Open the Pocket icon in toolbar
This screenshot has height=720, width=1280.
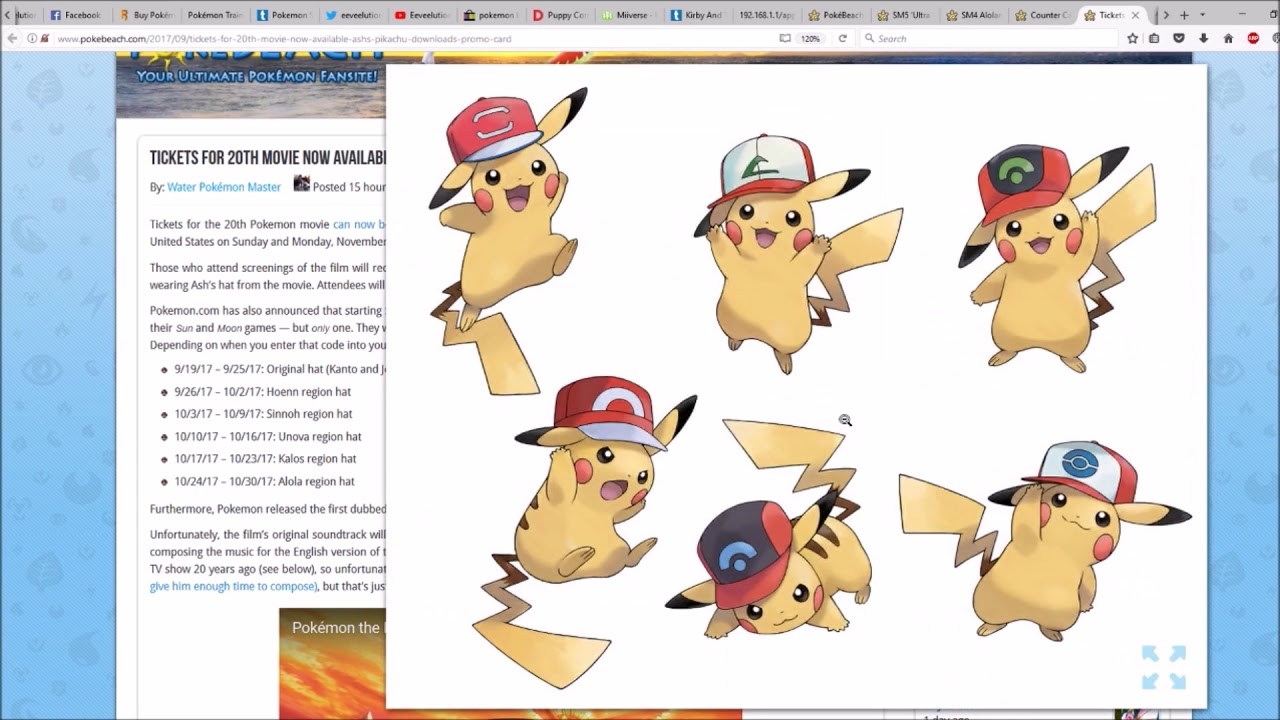[x=1179, y=38]
